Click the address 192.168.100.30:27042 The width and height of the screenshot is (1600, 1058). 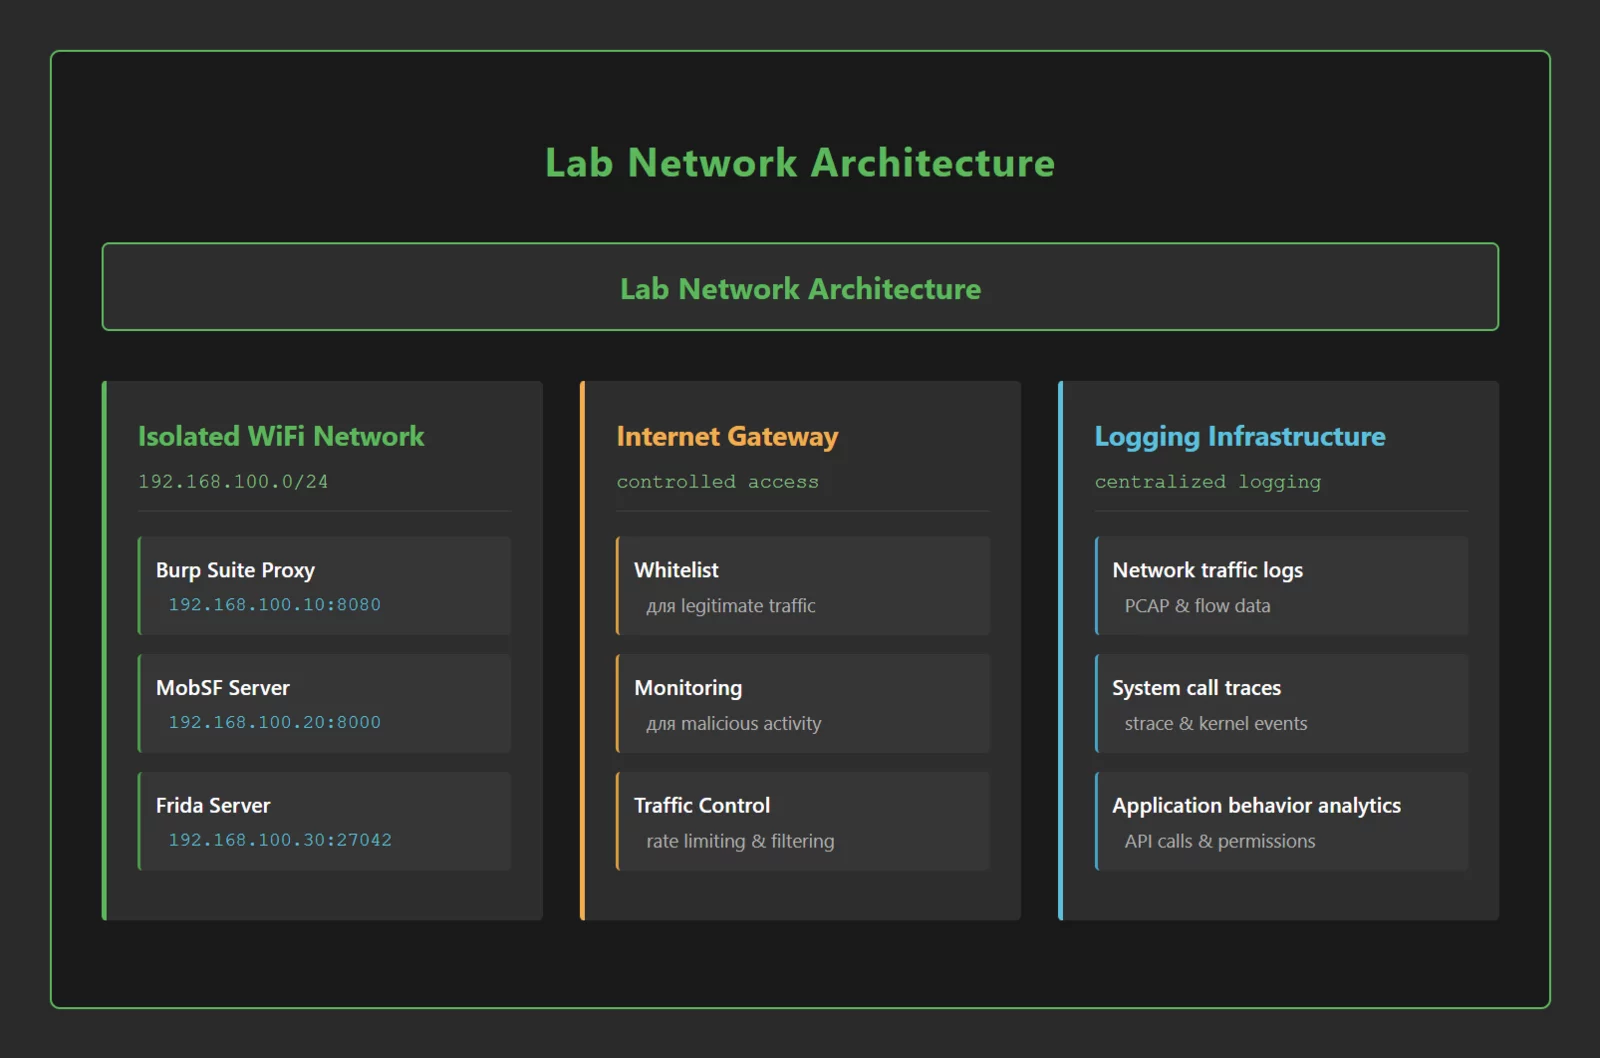280,840
